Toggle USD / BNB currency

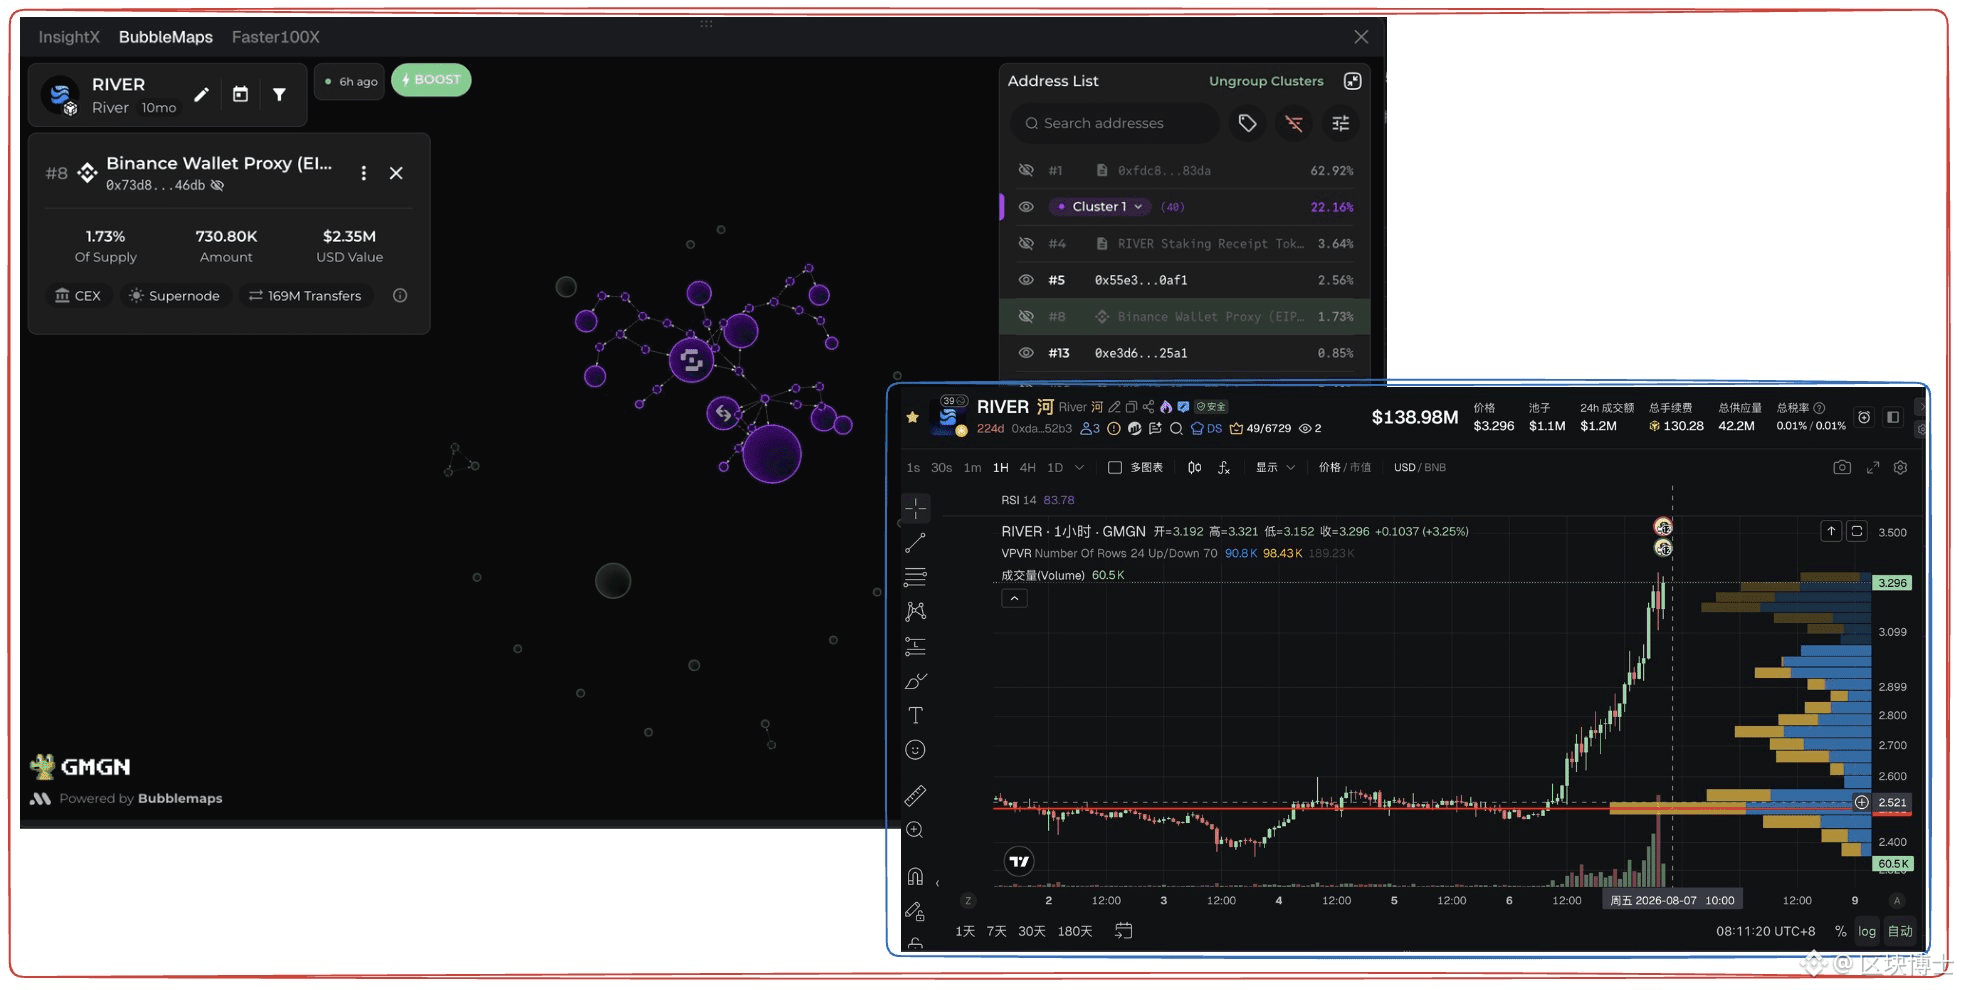point(1420,468)
